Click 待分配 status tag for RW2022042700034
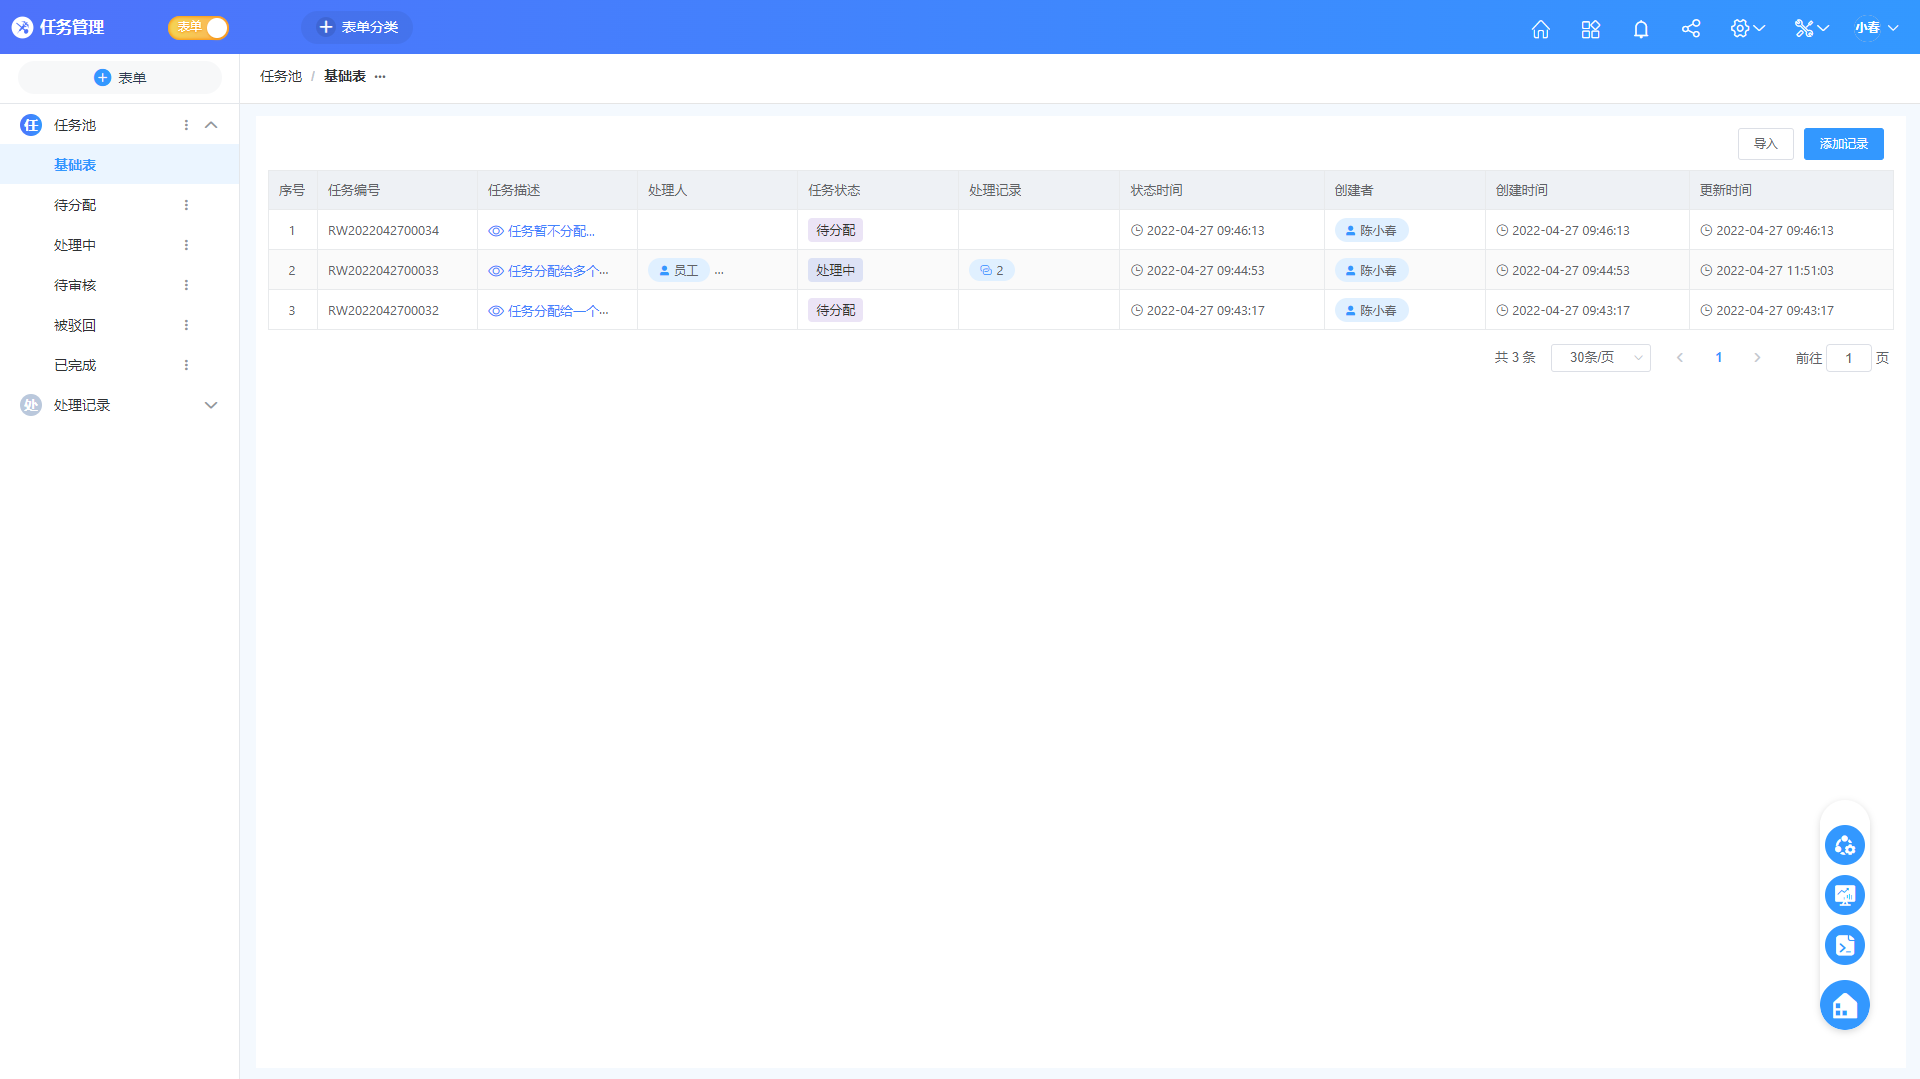The height and width of the screenshot is (1079, 1920). (835, 231)
